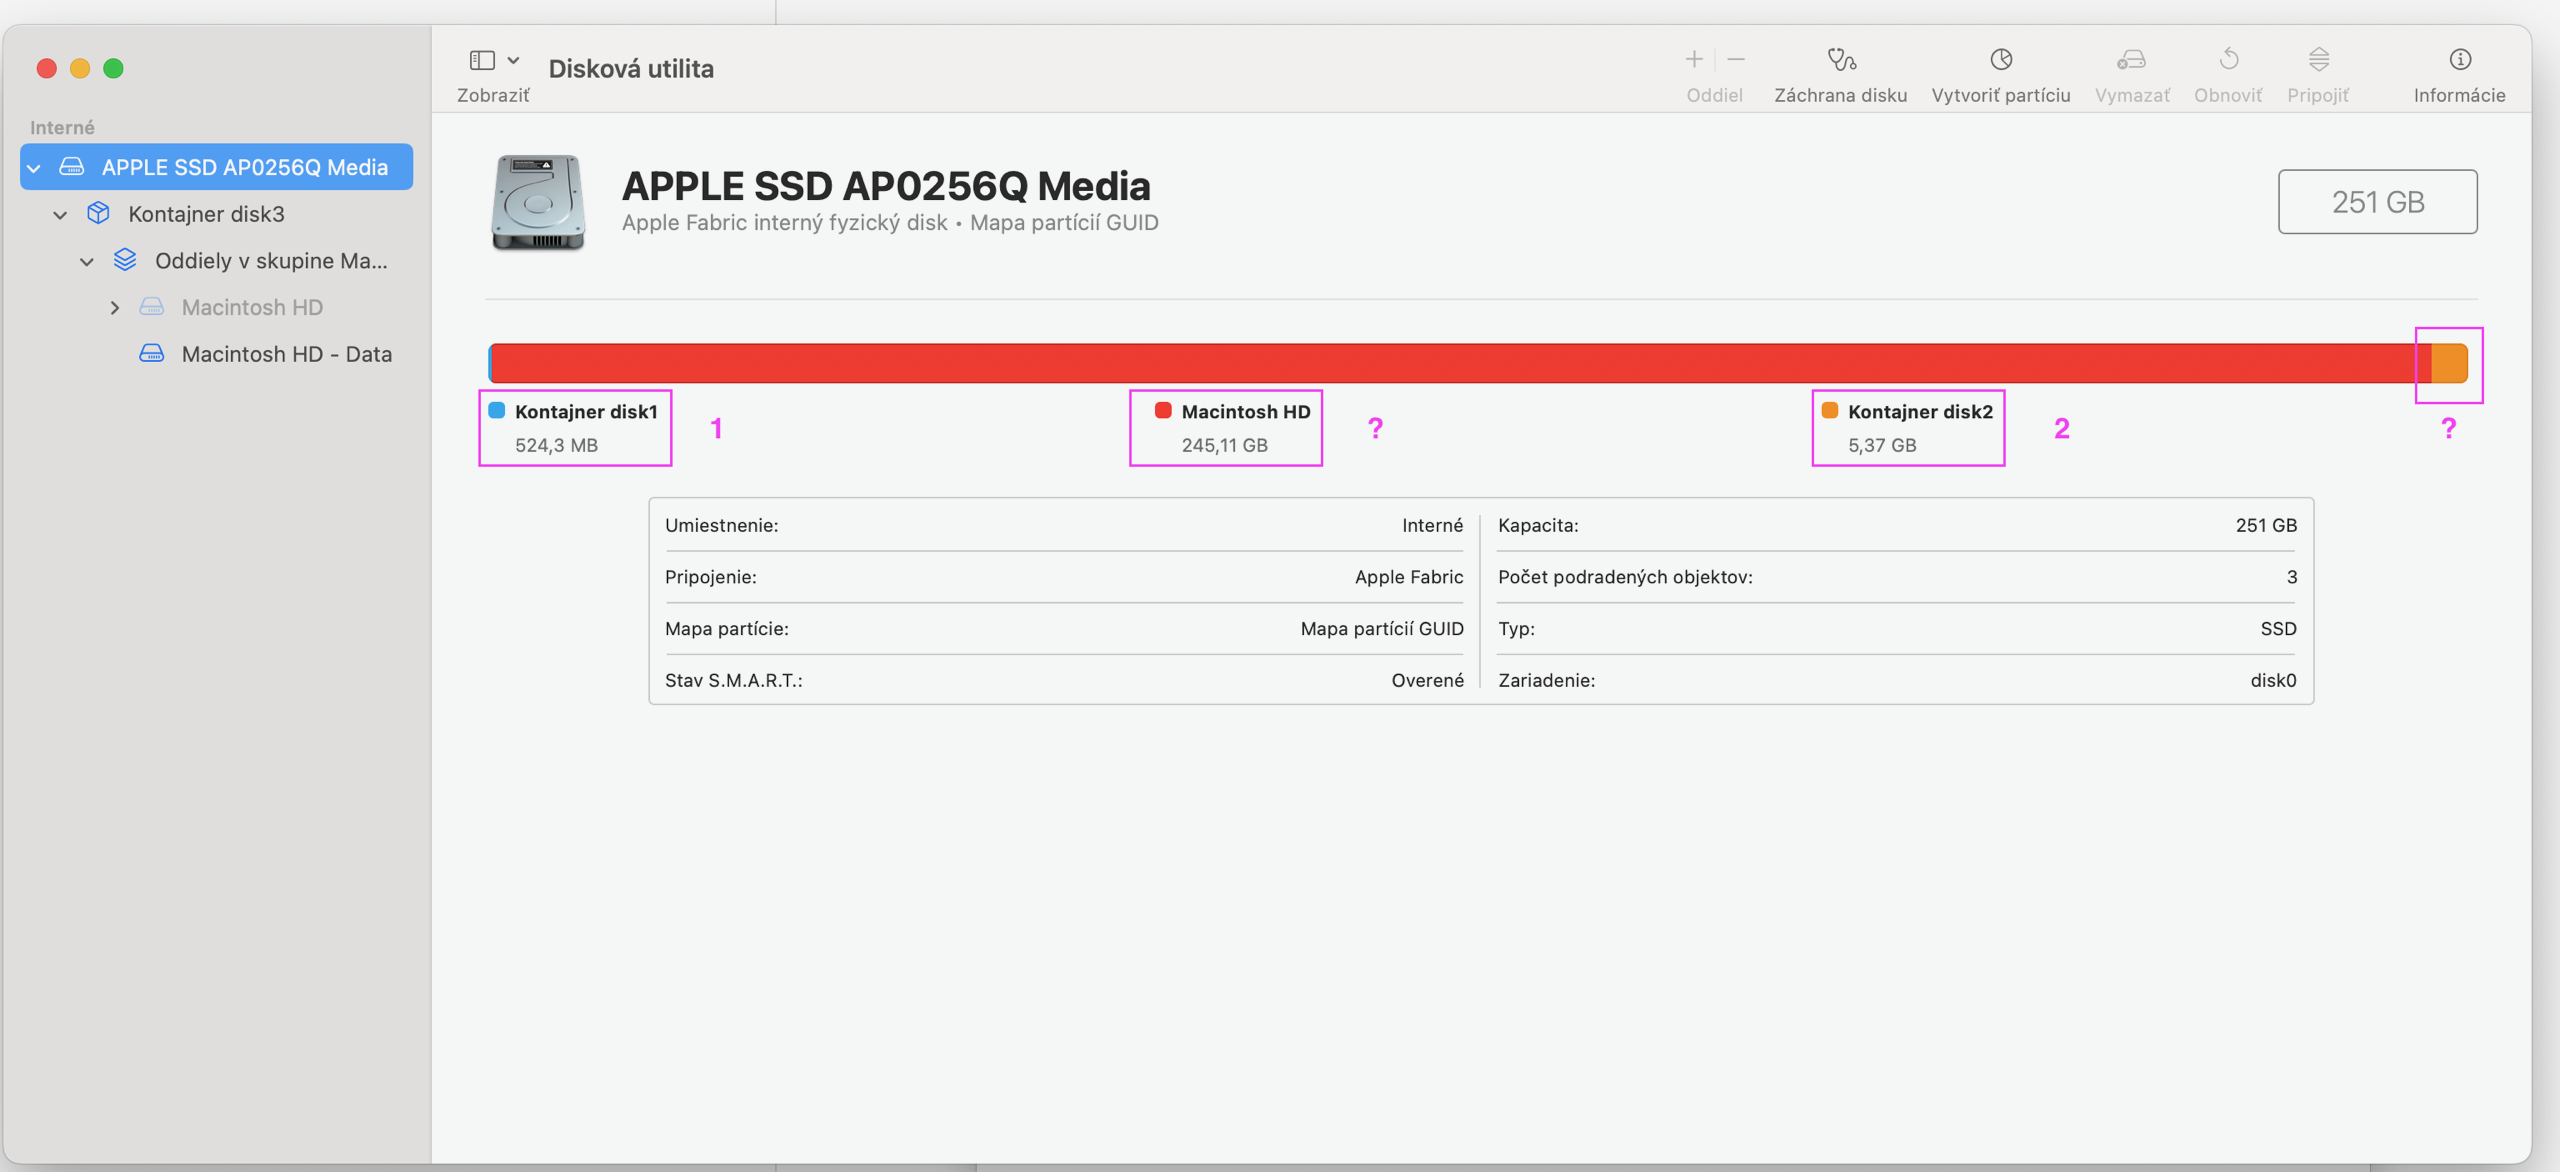Click the Záchrana disku first aid icon
The width and height of the screenshot is (2560, 1172).
pyautogui.click(x=1840, y=60)
